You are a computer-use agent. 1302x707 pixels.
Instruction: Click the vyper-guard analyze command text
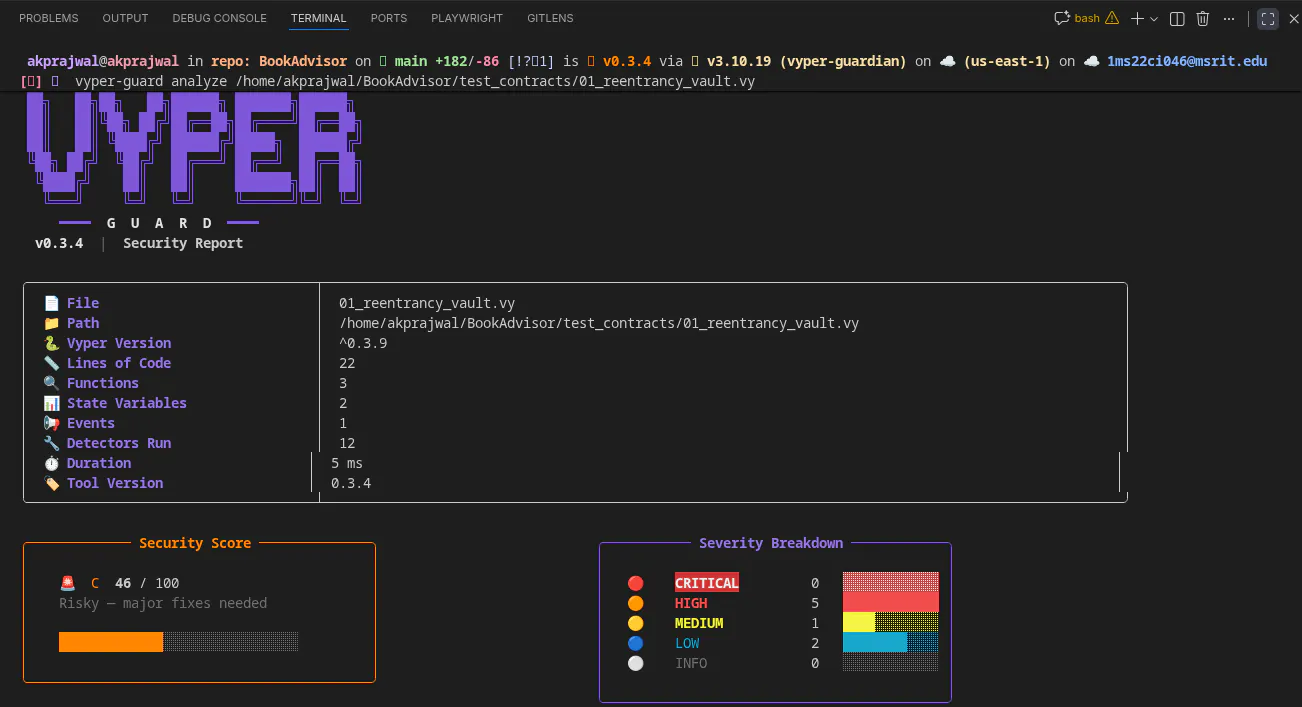(x=415, y=81)
